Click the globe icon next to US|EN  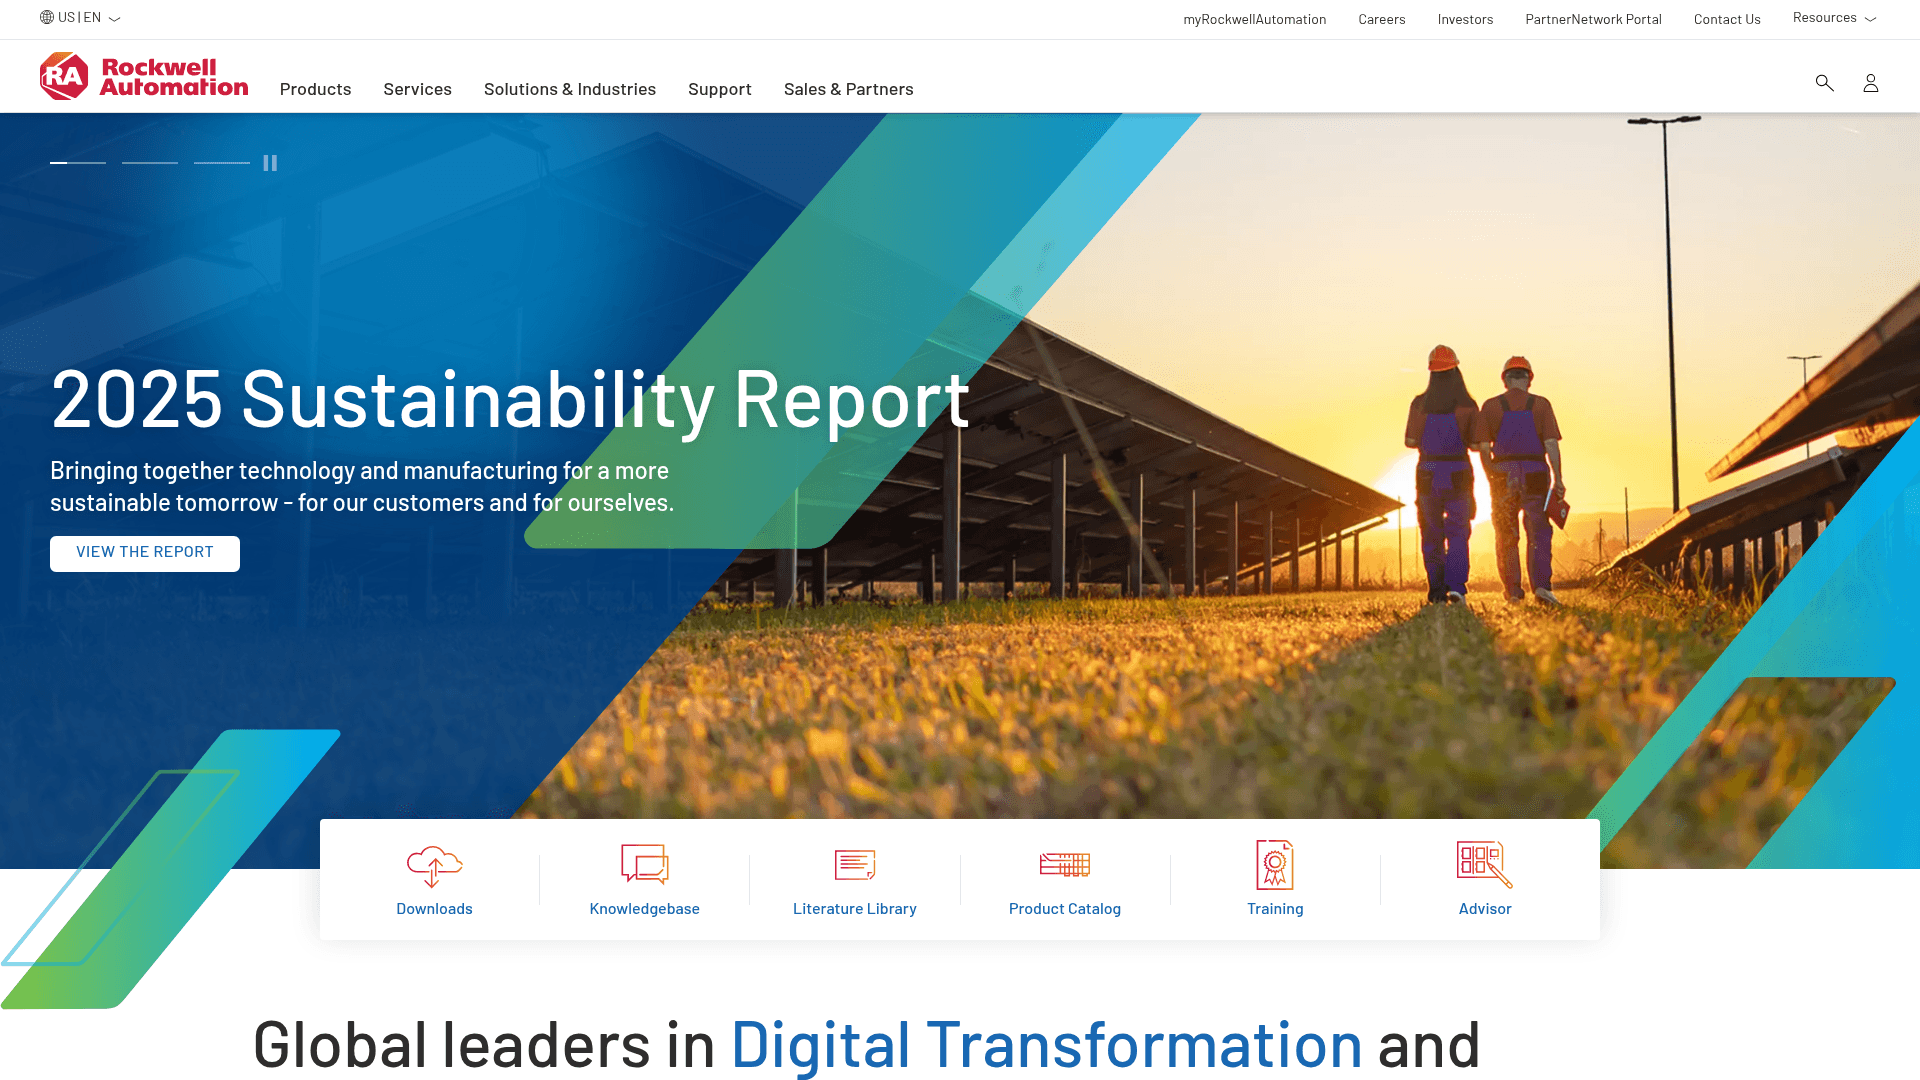pos(45,16)
